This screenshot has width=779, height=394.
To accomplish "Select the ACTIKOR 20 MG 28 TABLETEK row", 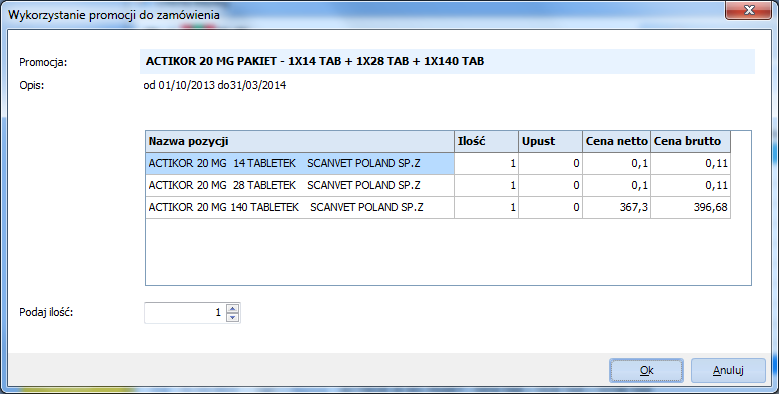I will pos(300,185).
